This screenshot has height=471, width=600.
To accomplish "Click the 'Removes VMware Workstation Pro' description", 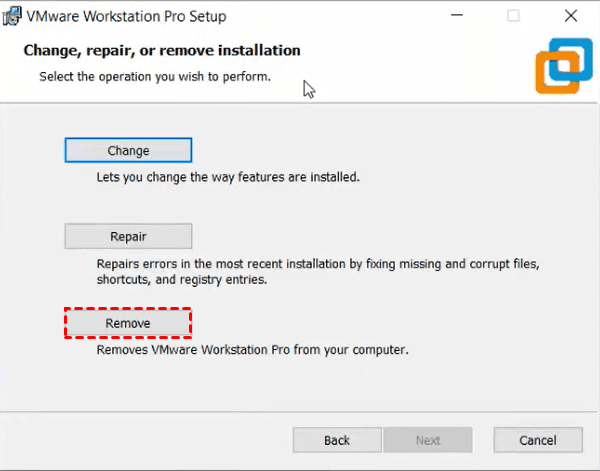I will click(253, 351).
